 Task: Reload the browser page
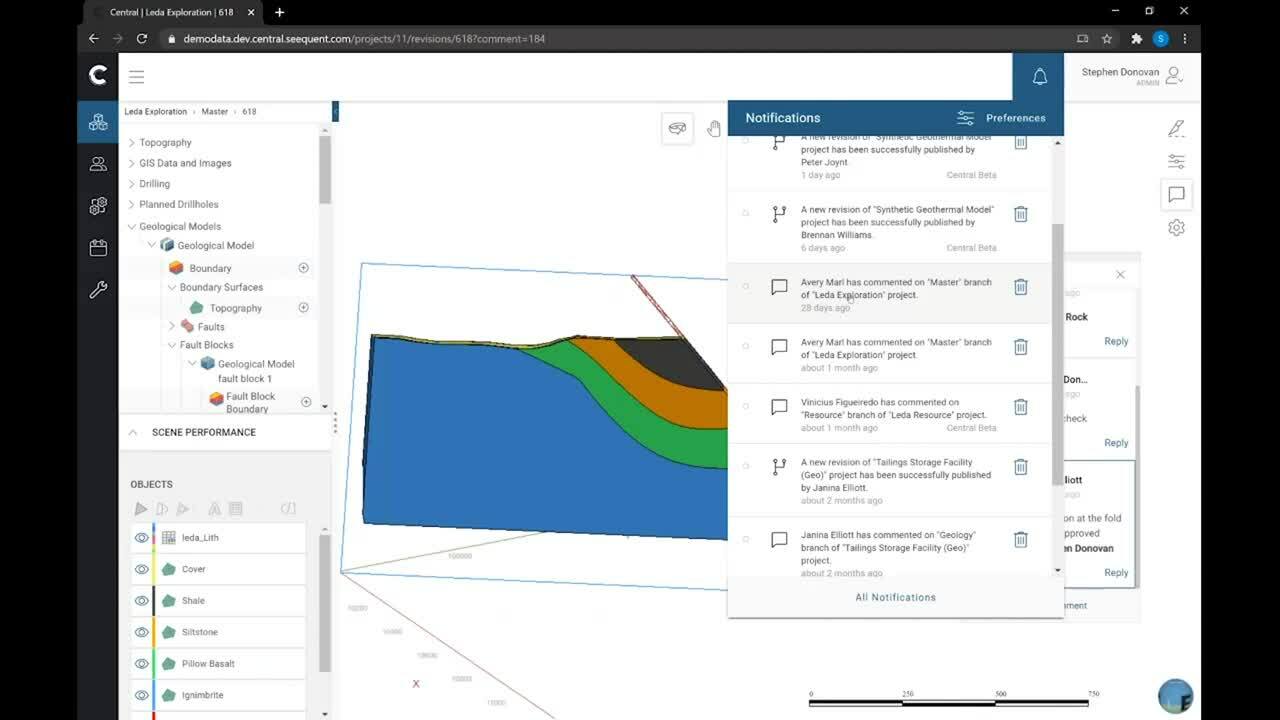click(142, 39)
